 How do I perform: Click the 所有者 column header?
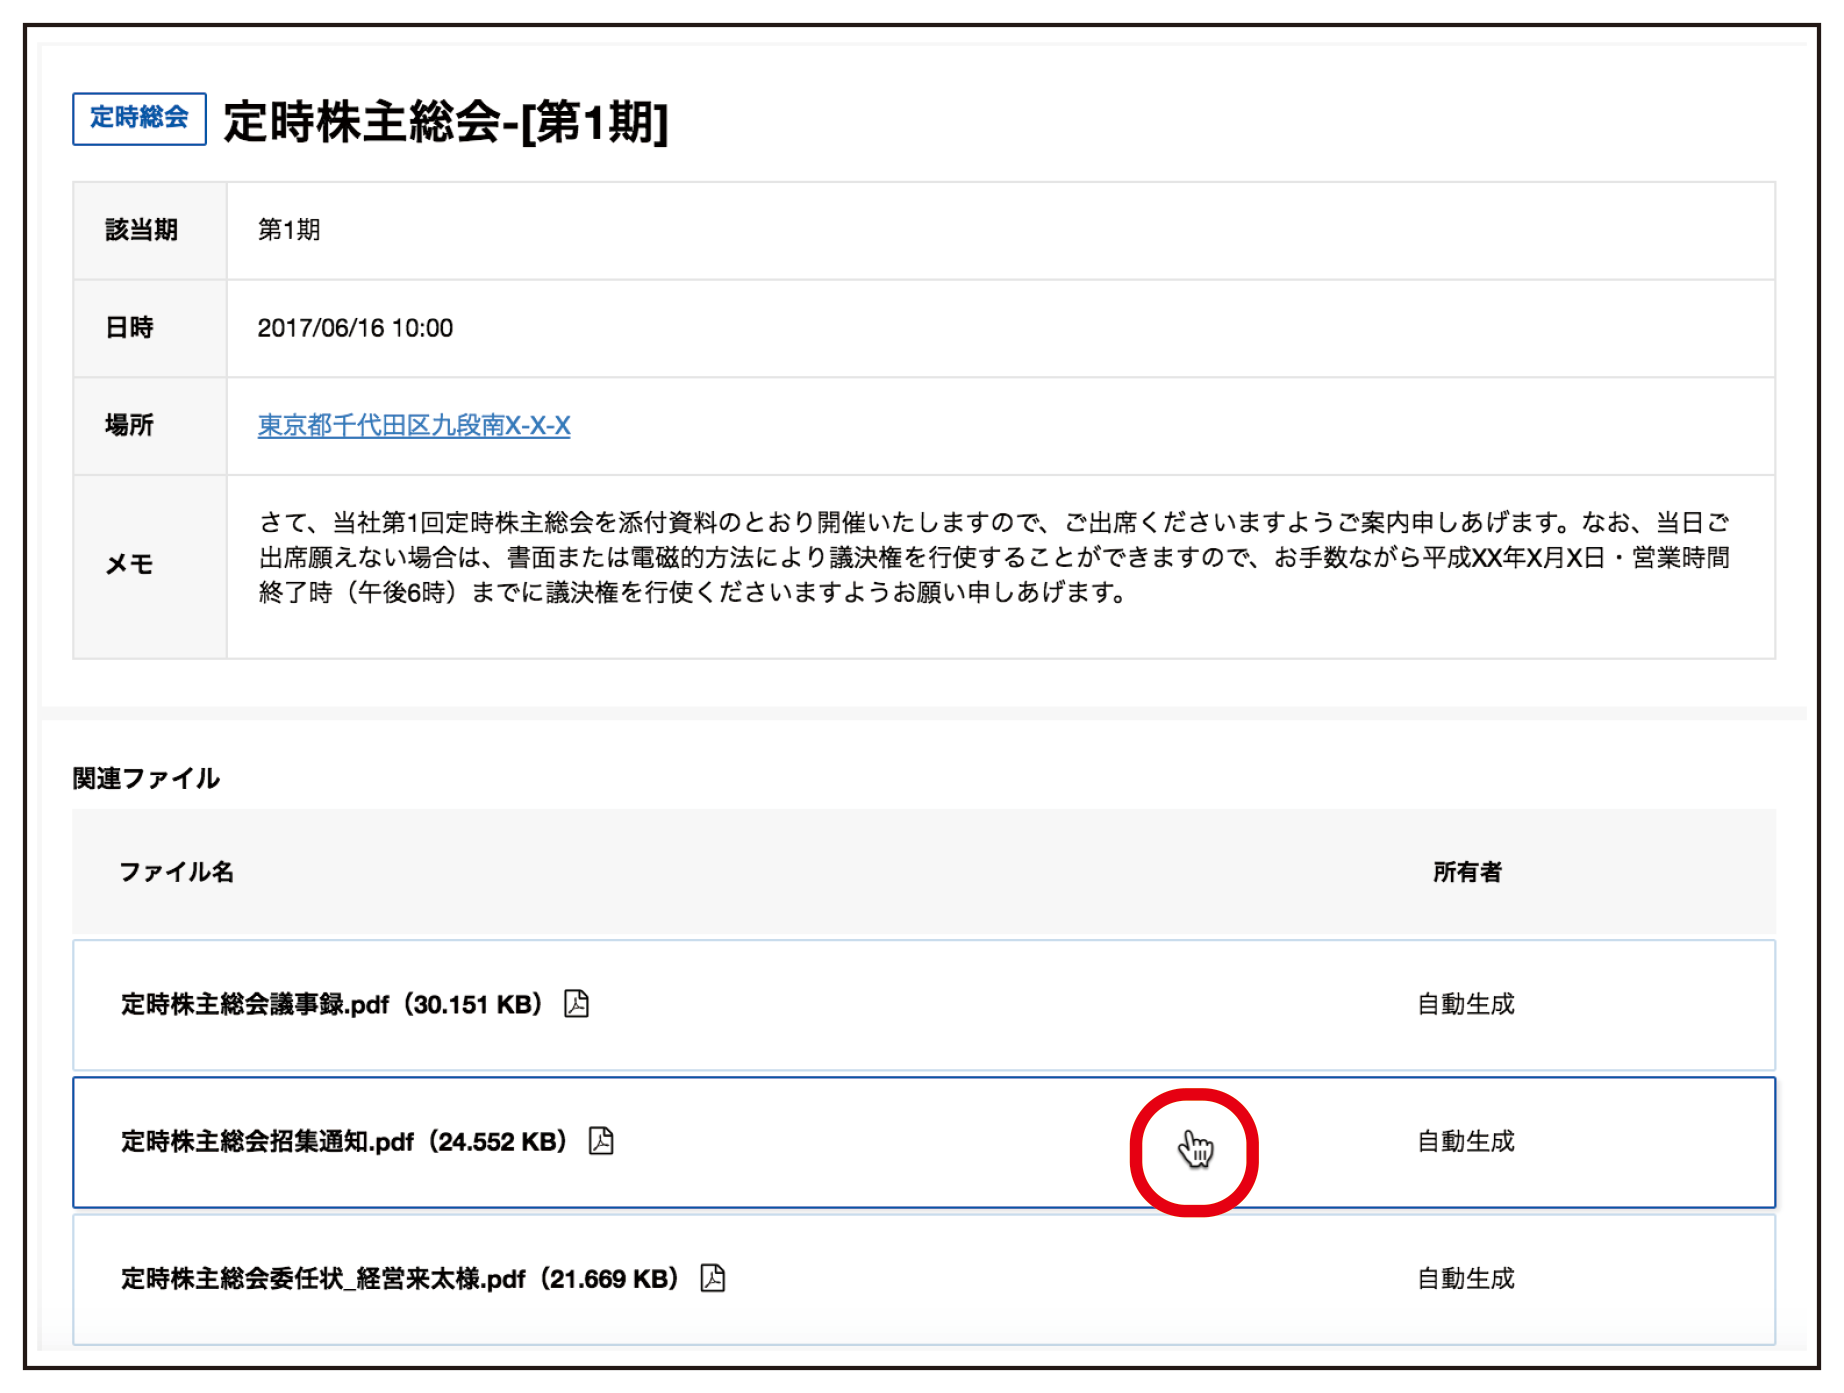(1467, 872)
